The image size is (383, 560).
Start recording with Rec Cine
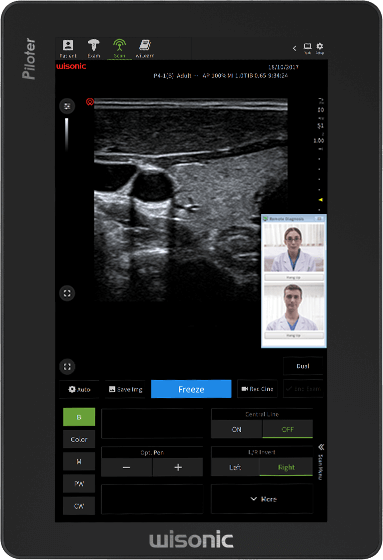257,389
